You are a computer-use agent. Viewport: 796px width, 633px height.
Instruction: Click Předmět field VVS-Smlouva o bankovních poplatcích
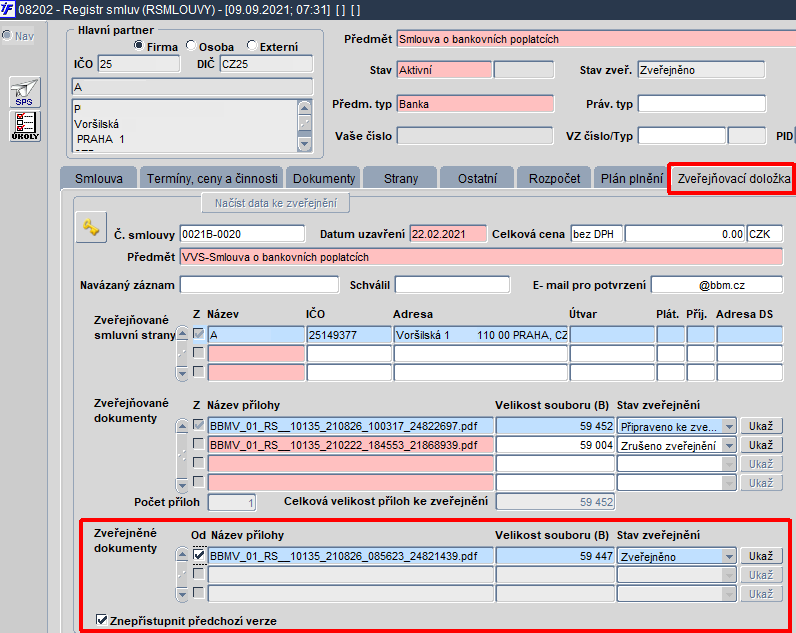pos(481,257)
